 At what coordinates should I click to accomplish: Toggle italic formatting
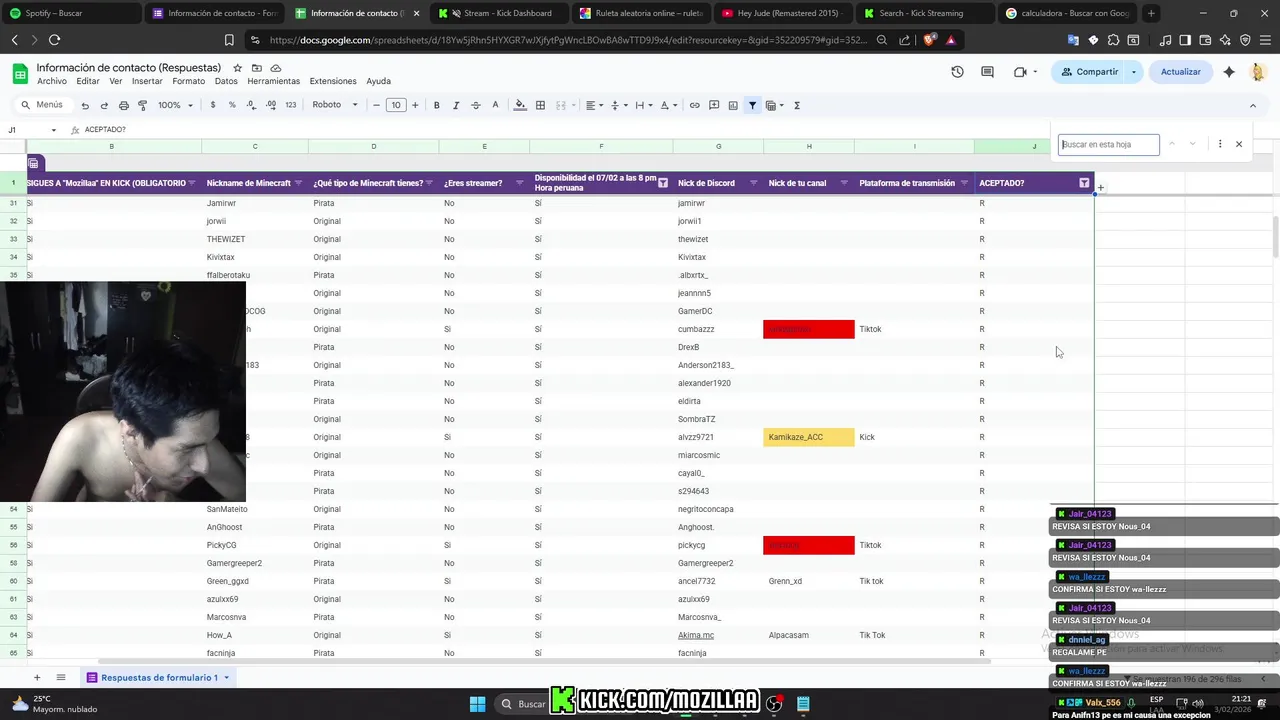[x=456, y=105]
